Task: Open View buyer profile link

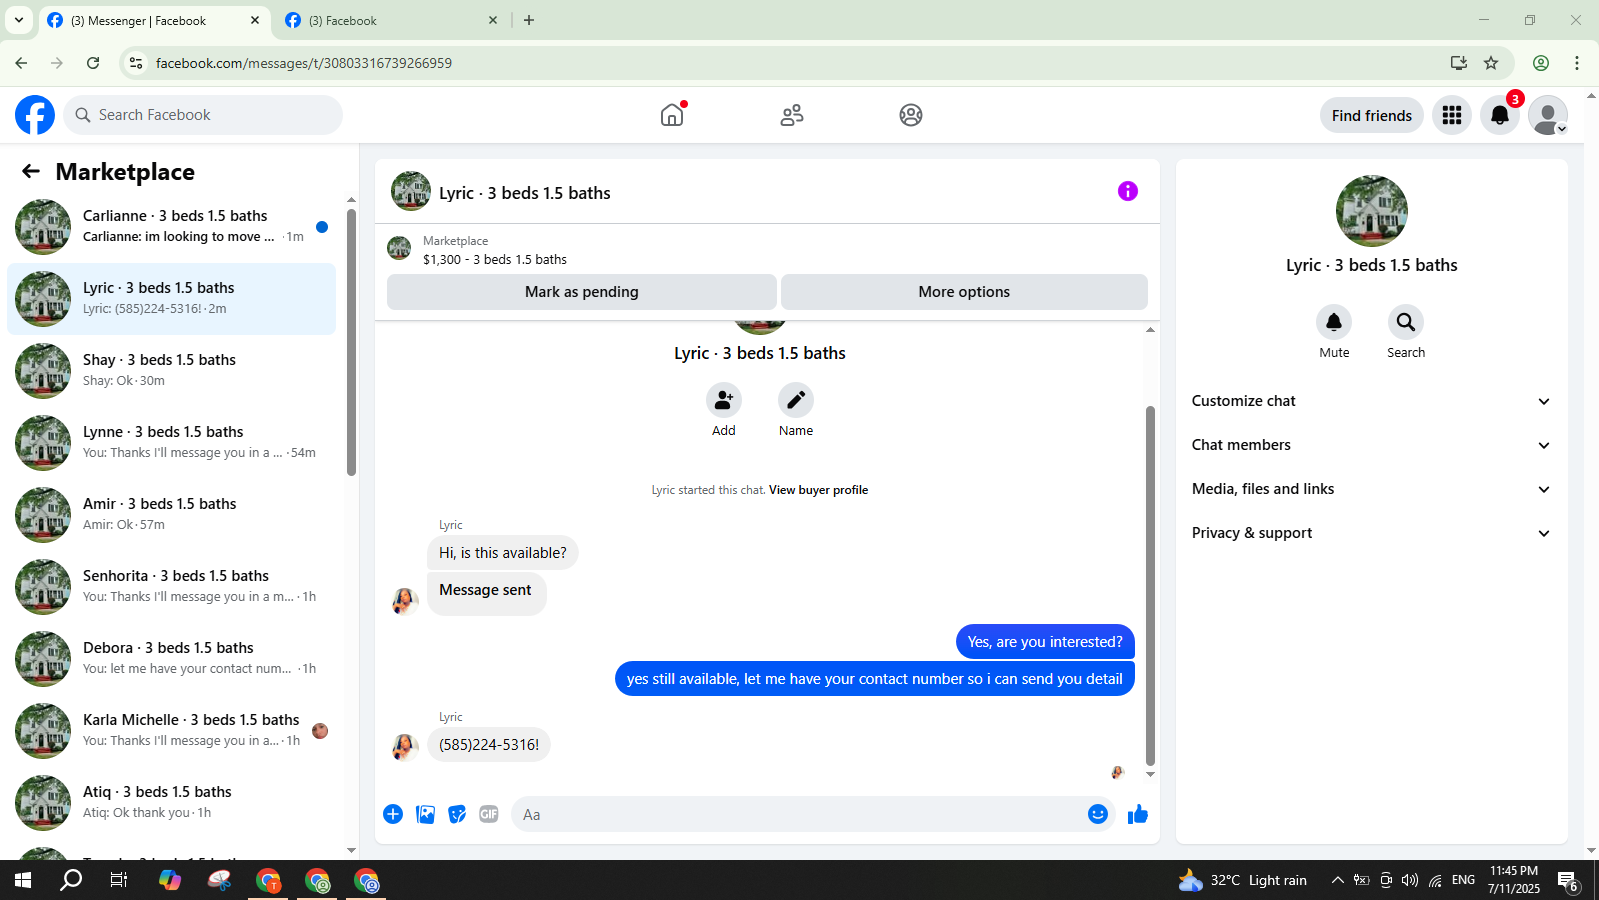Action: 818,490
